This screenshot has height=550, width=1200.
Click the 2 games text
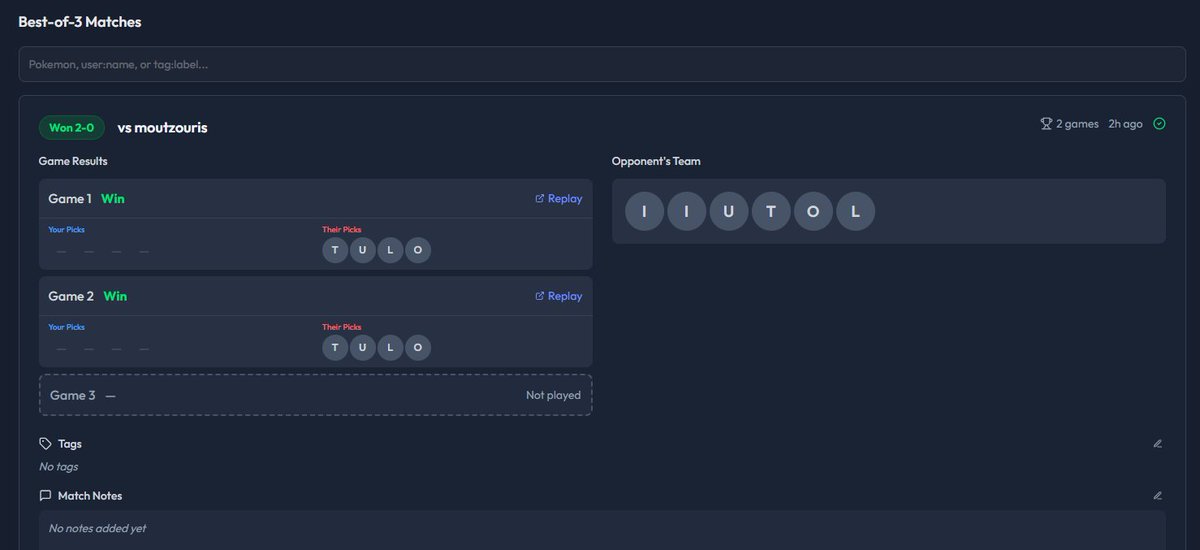pyautogui.click(x=1077, y=124)
